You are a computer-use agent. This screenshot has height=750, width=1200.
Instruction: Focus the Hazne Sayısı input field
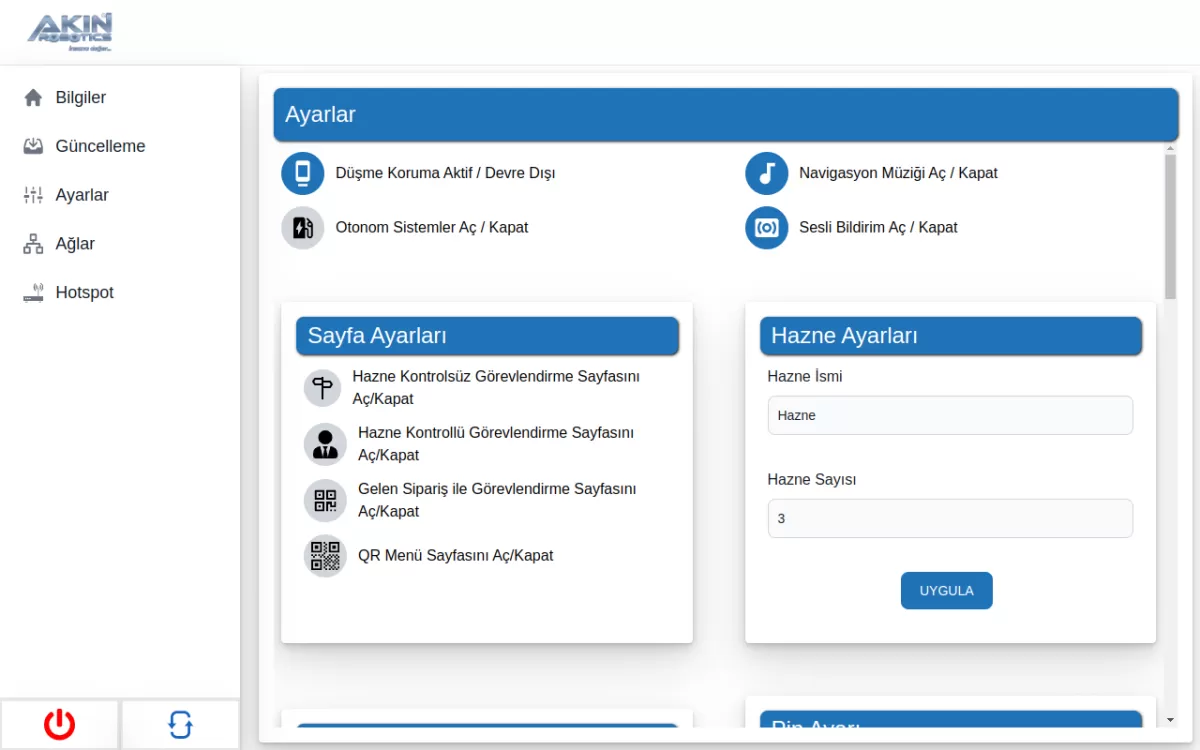pos(950,519)
